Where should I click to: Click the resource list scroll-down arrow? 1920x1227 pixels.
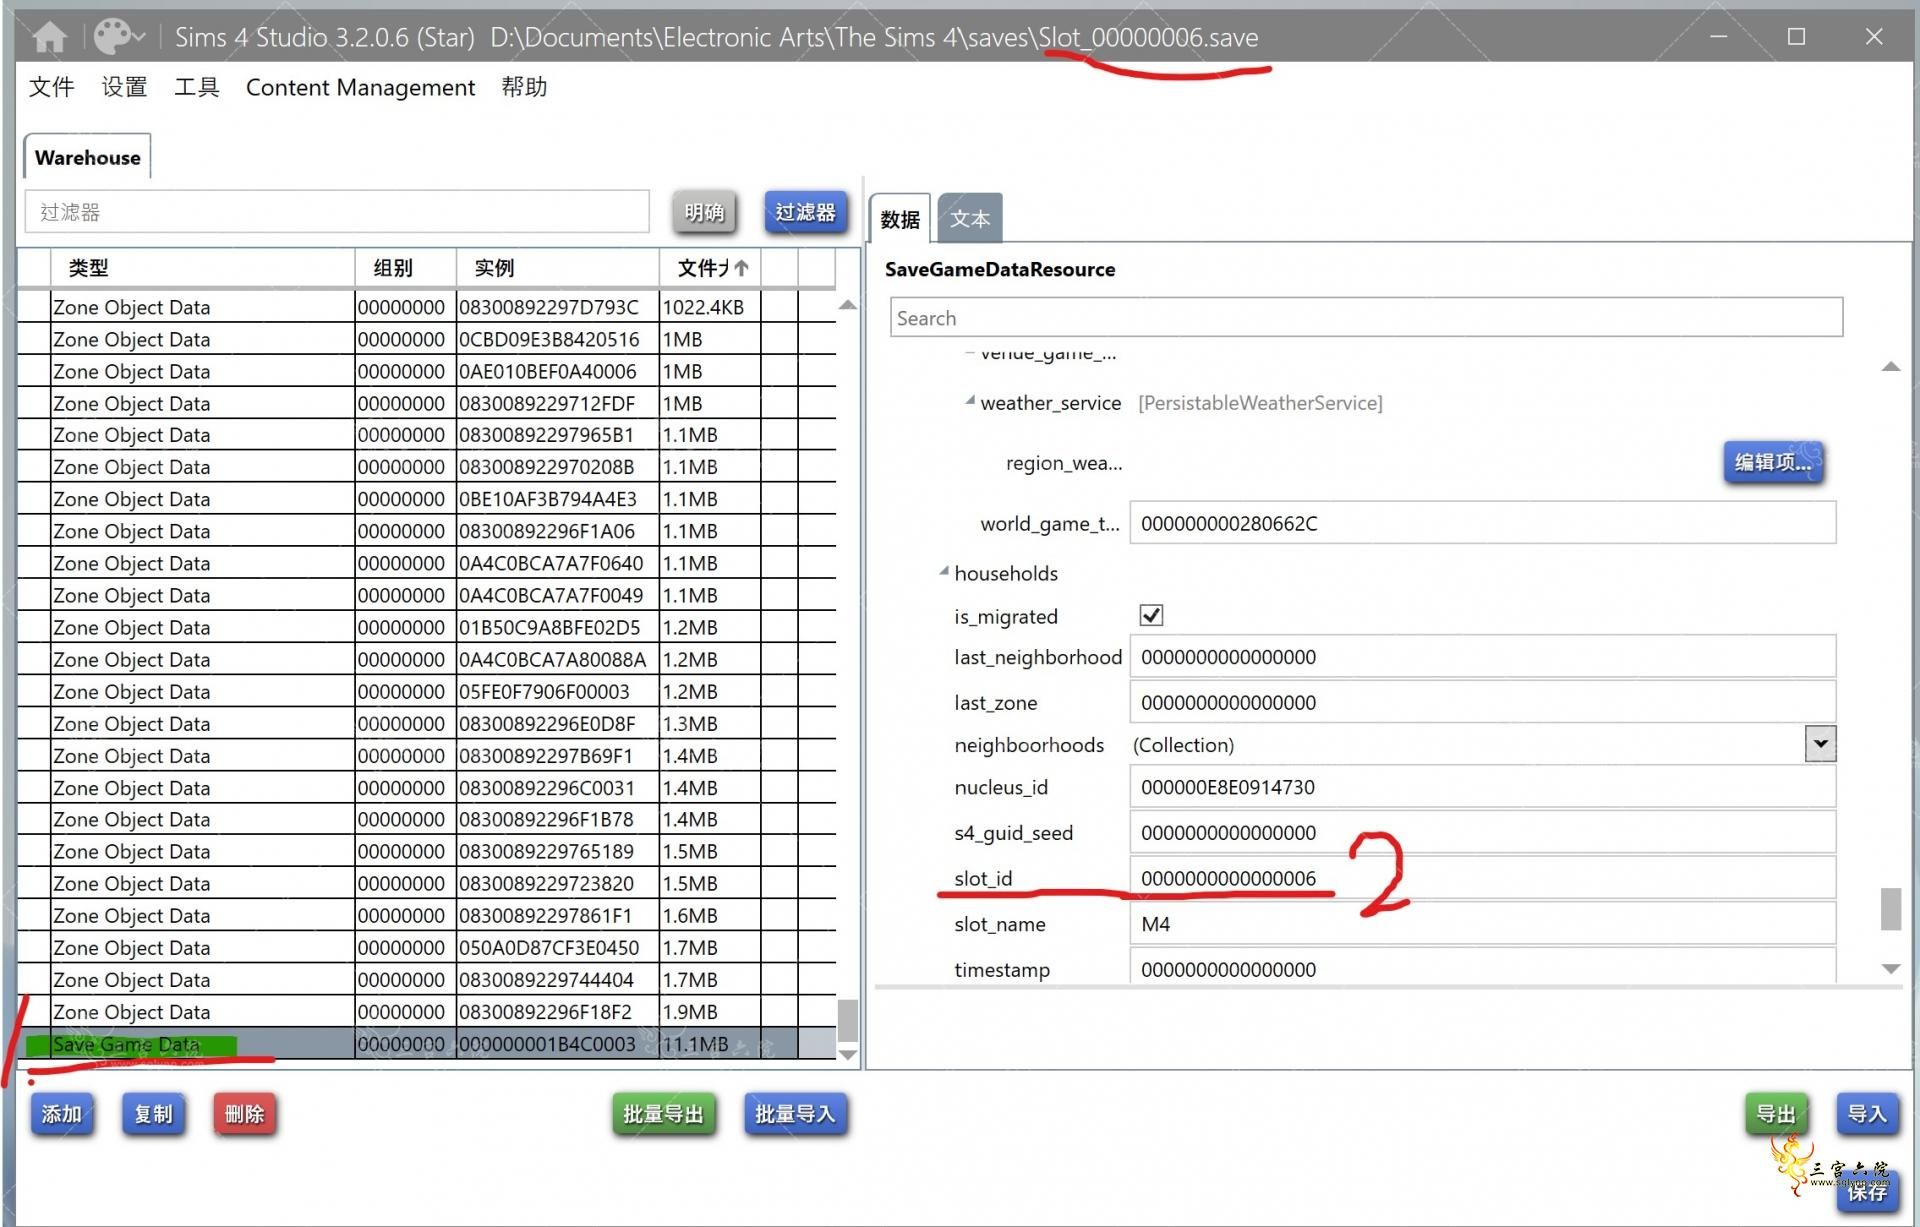pos(847,1054)
